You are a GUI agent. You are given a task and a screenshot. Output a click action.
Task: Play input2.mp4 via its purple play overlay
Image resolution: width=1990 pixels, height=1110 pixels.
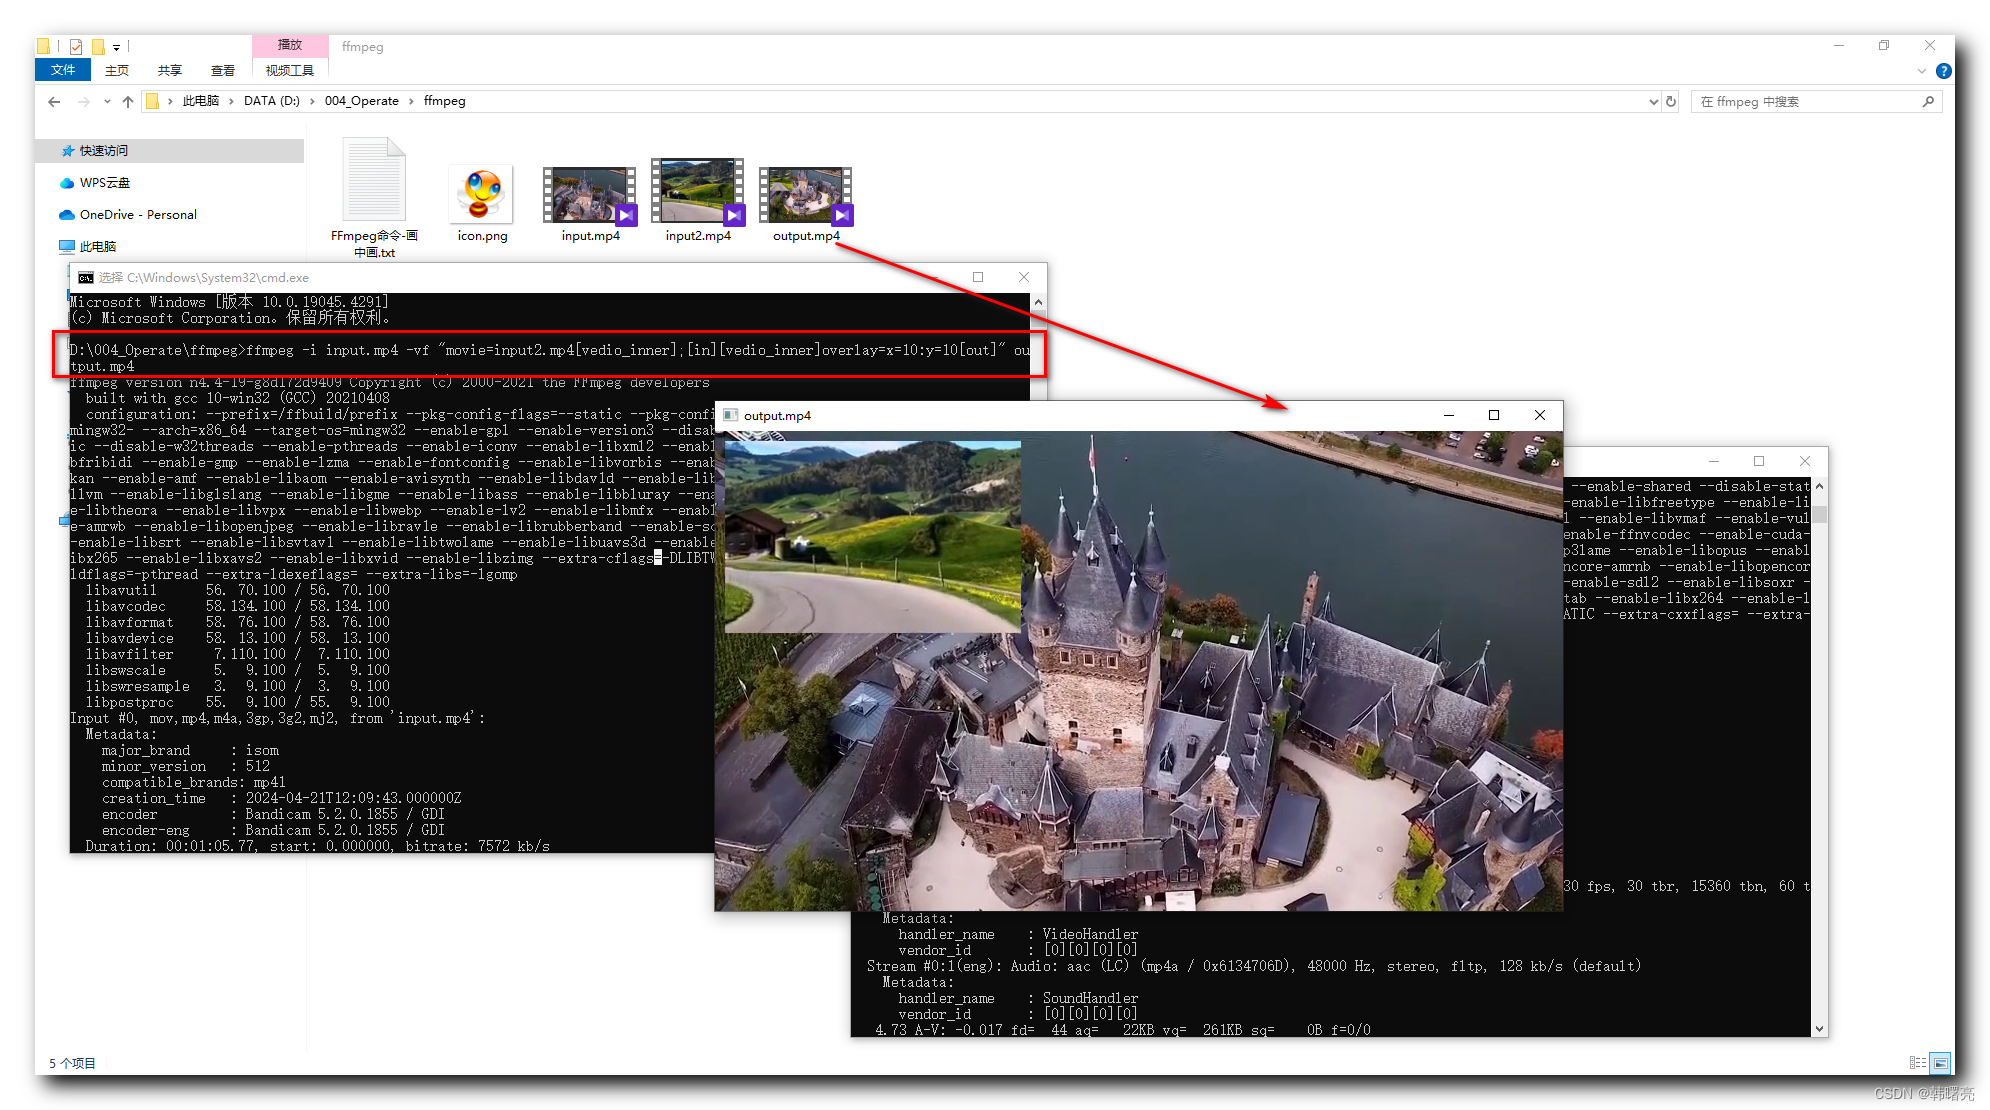pos(733,214)
